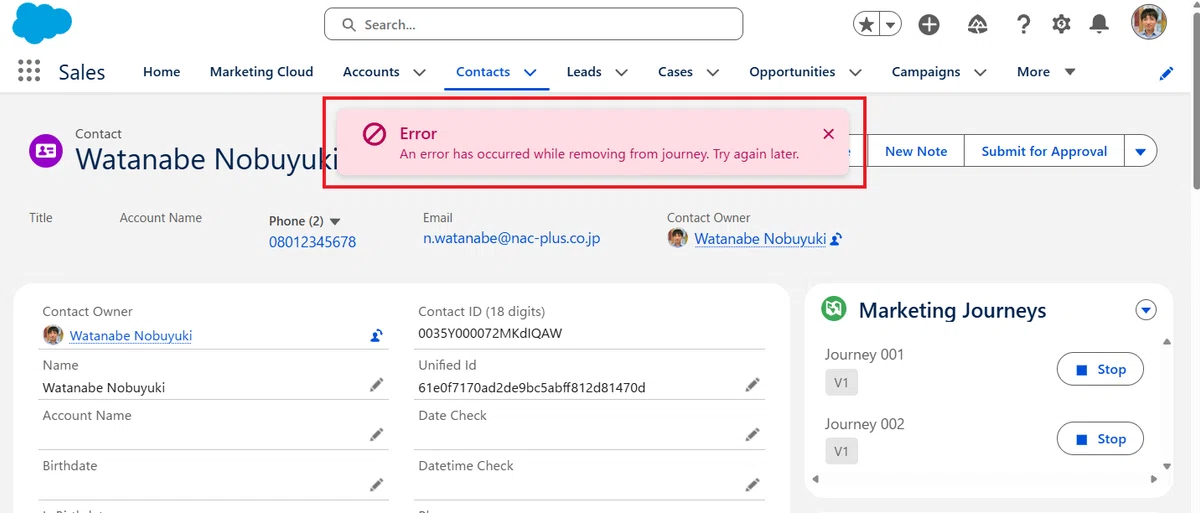Viewport: 1200px width, 513px height.
Task: Go to the Home tab
Action: click(162, 72)
